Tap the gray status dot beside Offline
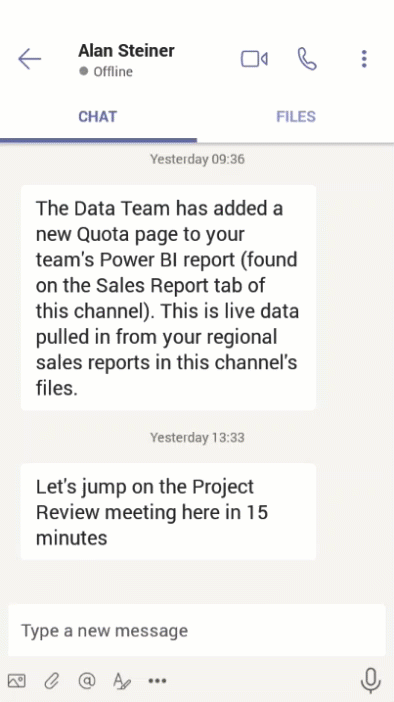 [x=83, y=71]
